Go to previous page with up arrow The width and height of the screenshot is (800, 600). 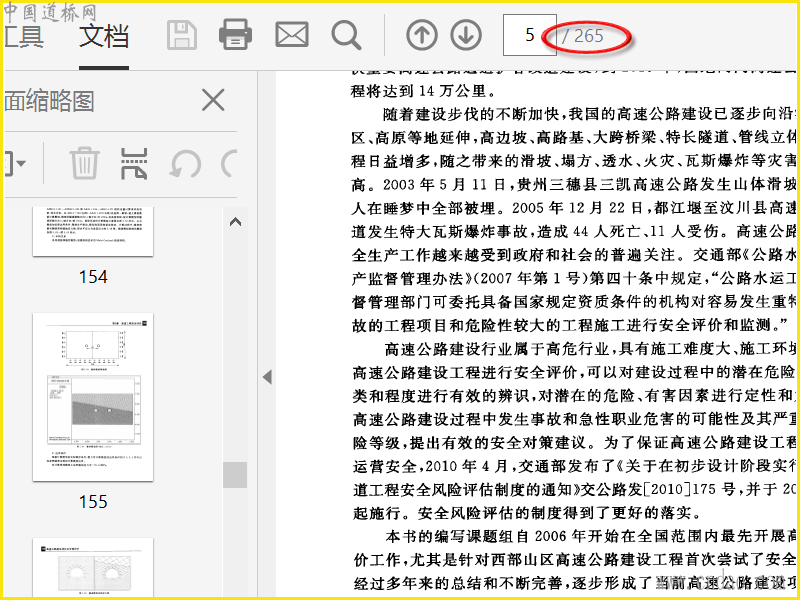pos(422,35)
